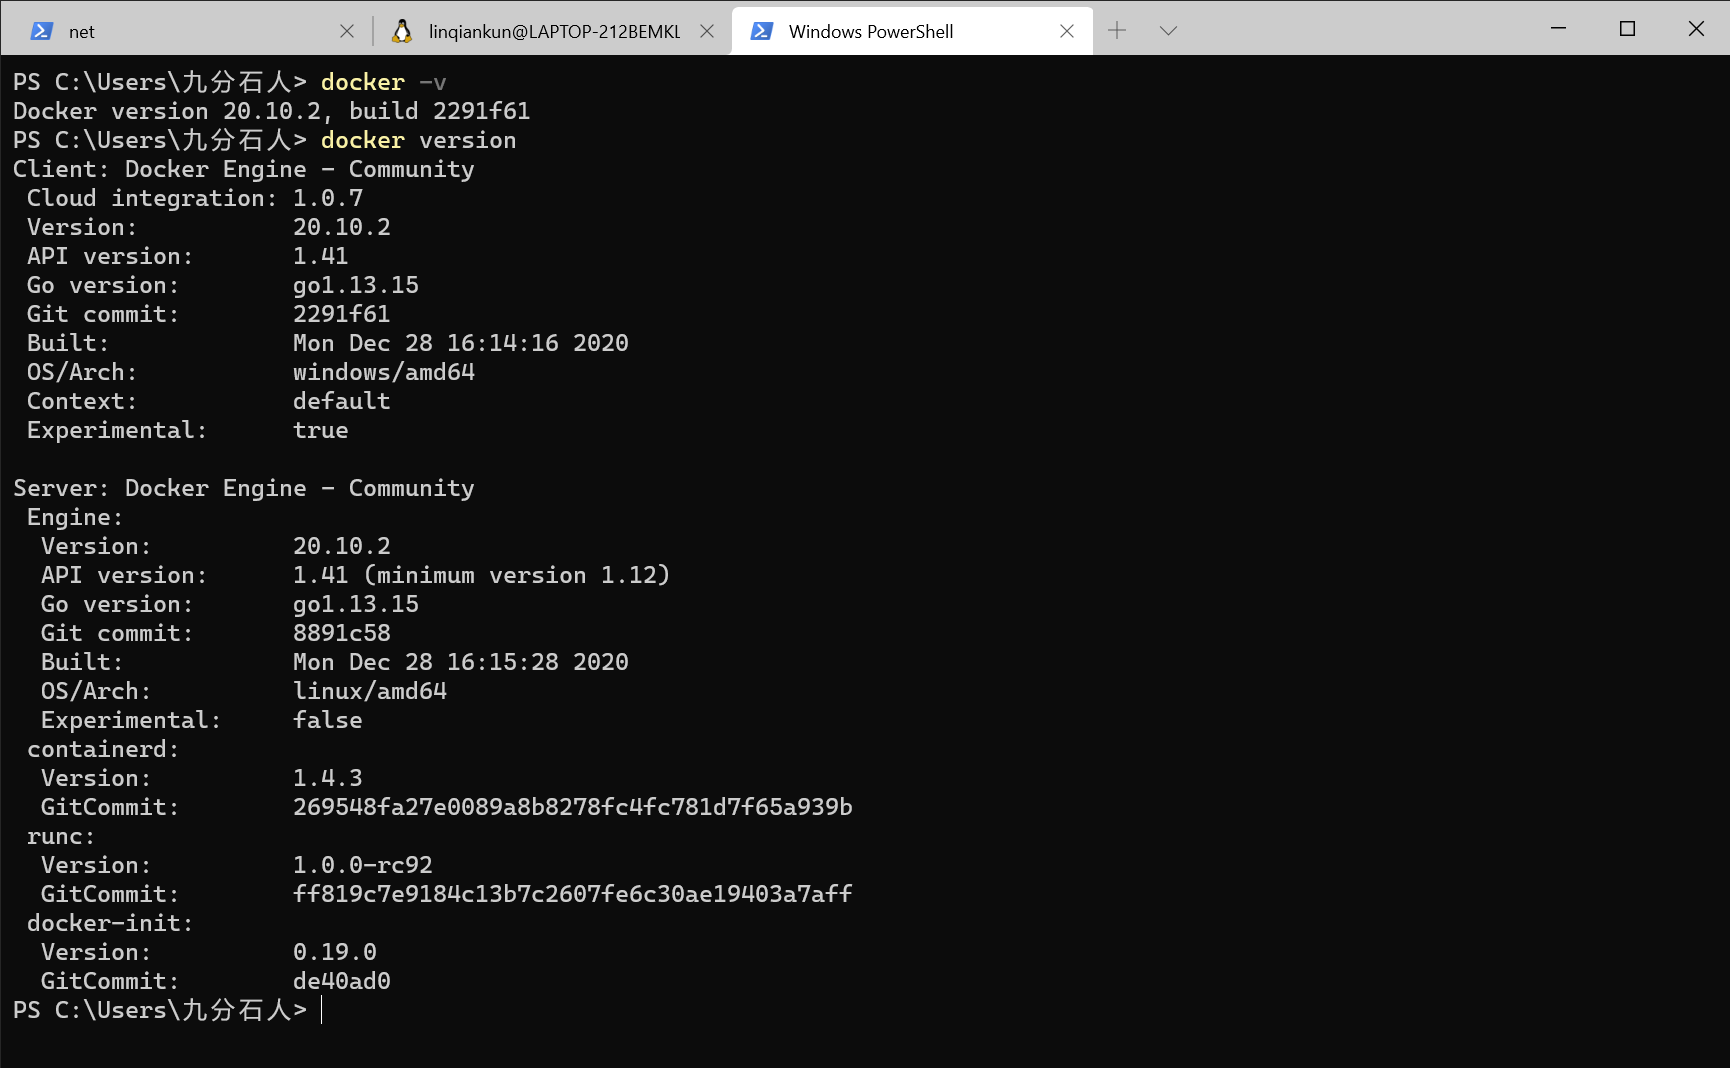Click the "Server: Docker Engine" heading line
This screenshot has height=1068, width=1730.
point(243,488)
